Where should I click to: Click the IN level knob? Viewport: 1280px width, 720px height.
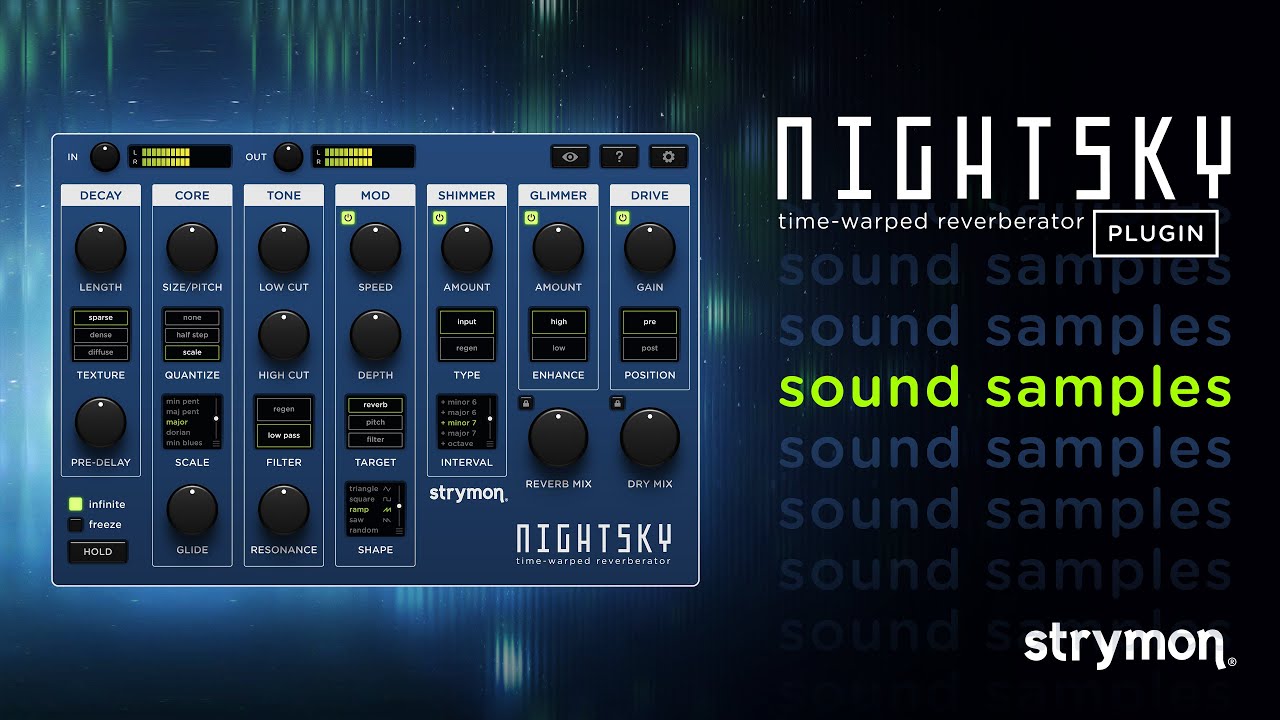tap(105, 157)
